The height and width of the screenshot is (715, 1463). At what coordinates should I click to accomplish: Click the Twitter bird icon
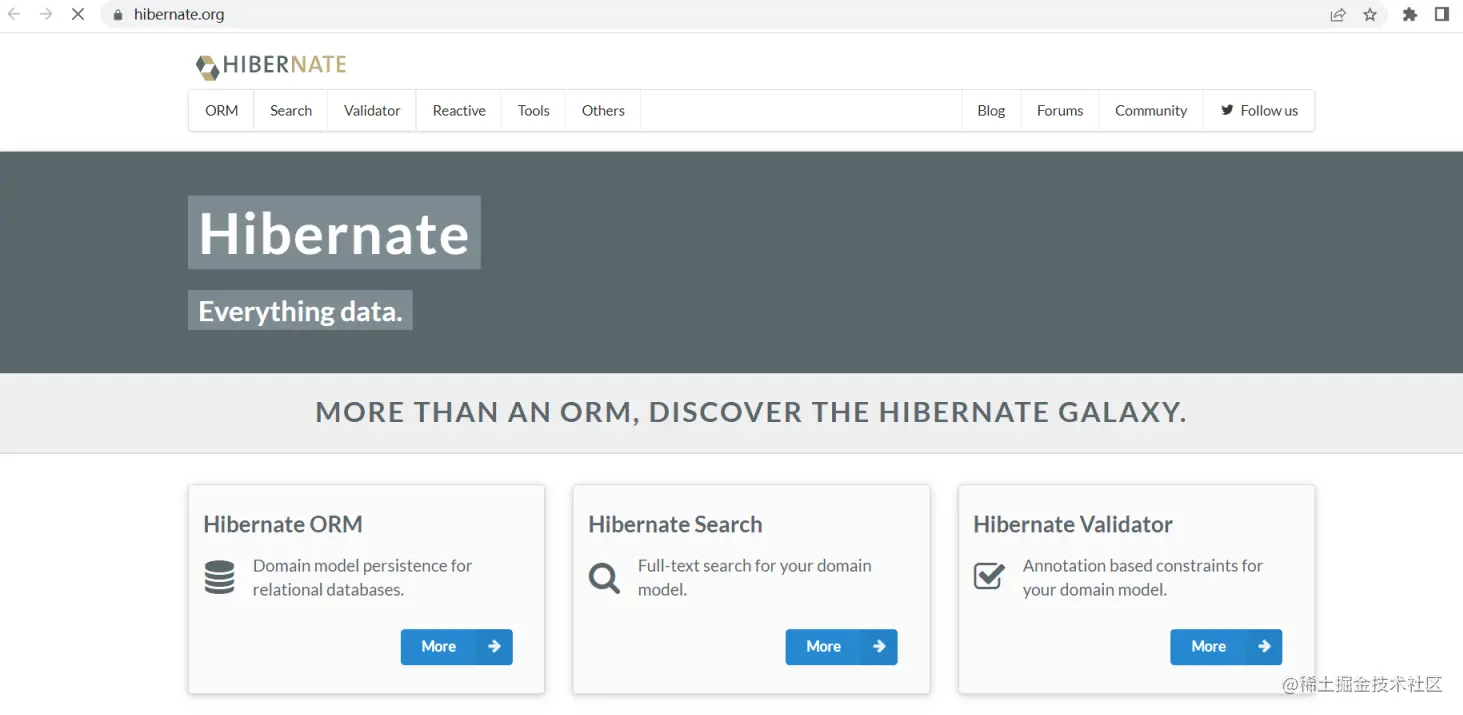tap(1227, 110)
